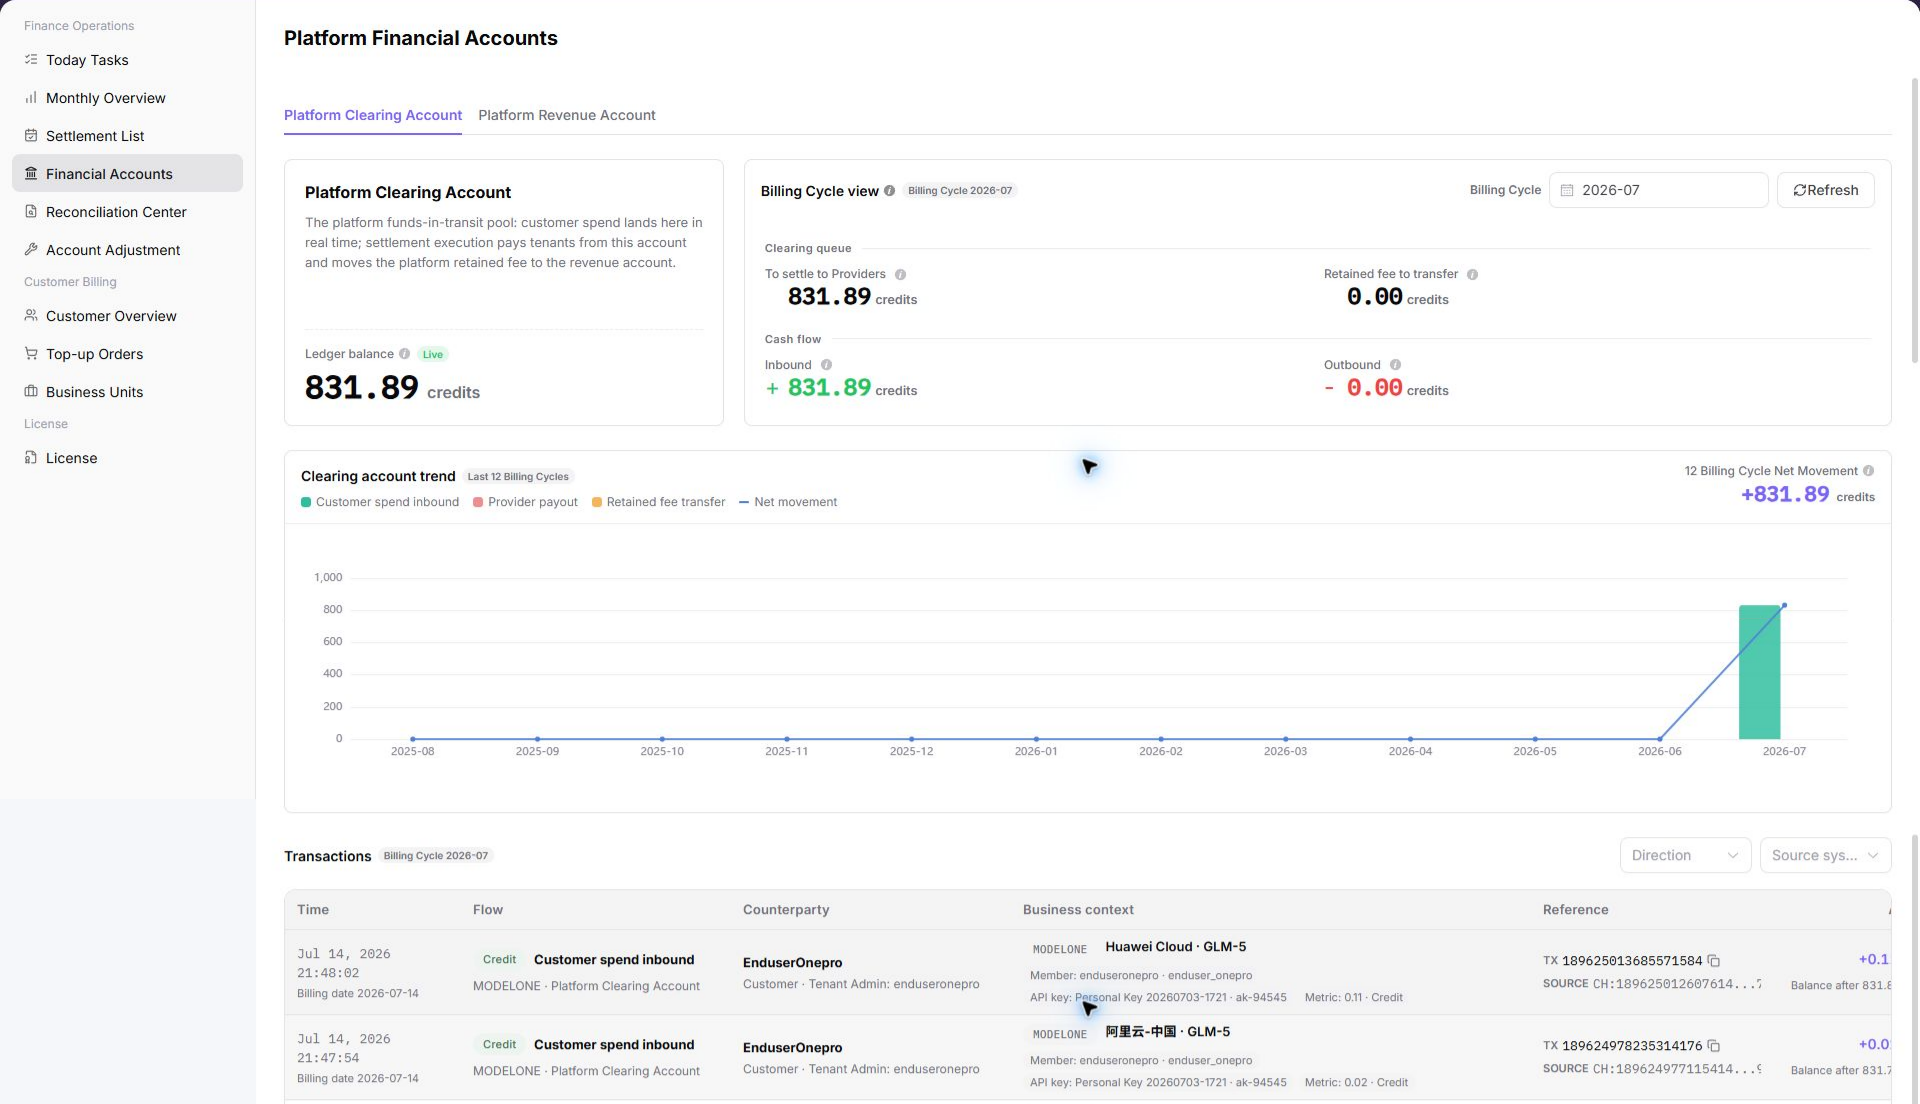Click the License sidebar icon

31,458
